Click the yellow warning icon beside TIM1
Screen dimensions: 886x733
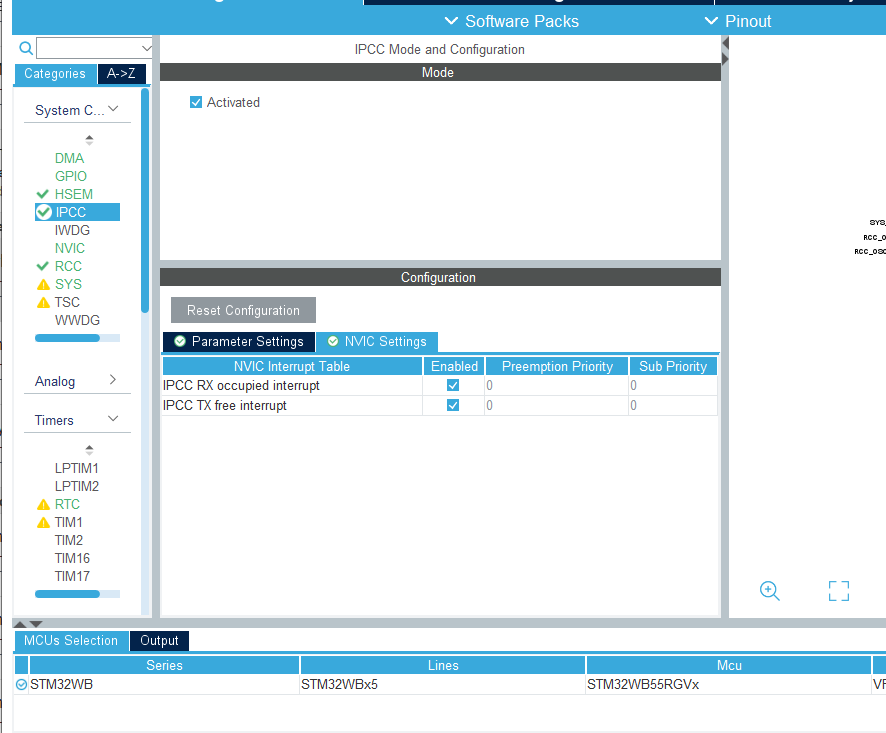43,522
